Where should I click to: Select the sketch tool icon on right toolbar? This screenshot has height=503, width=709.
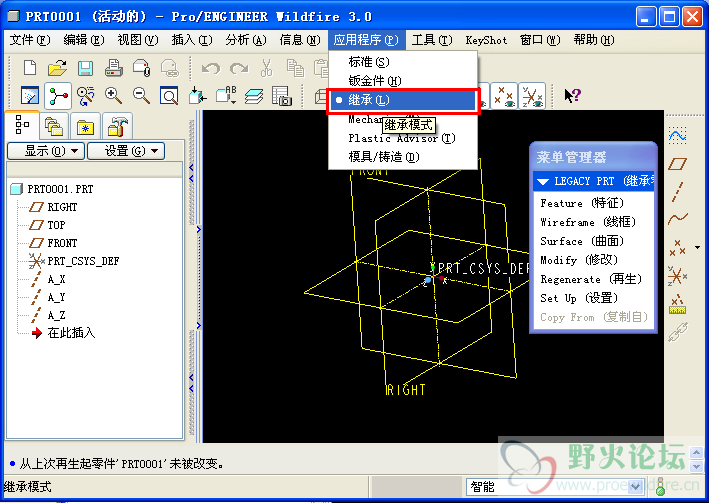pos(677,136)
